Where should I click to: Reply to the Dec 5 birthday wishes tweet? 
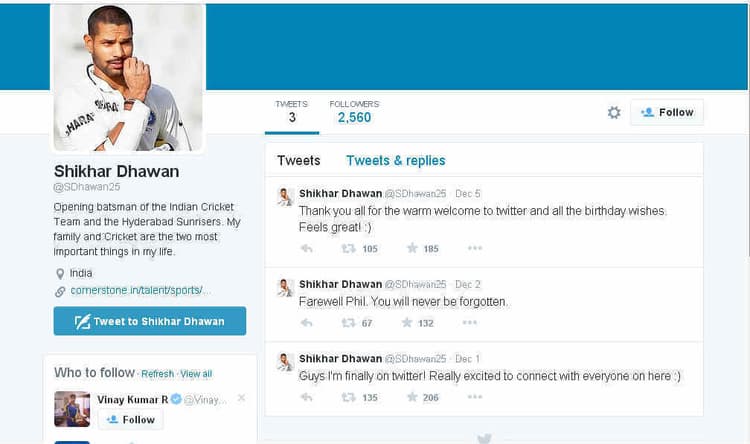pyautogui.click(x=307, y=248)
